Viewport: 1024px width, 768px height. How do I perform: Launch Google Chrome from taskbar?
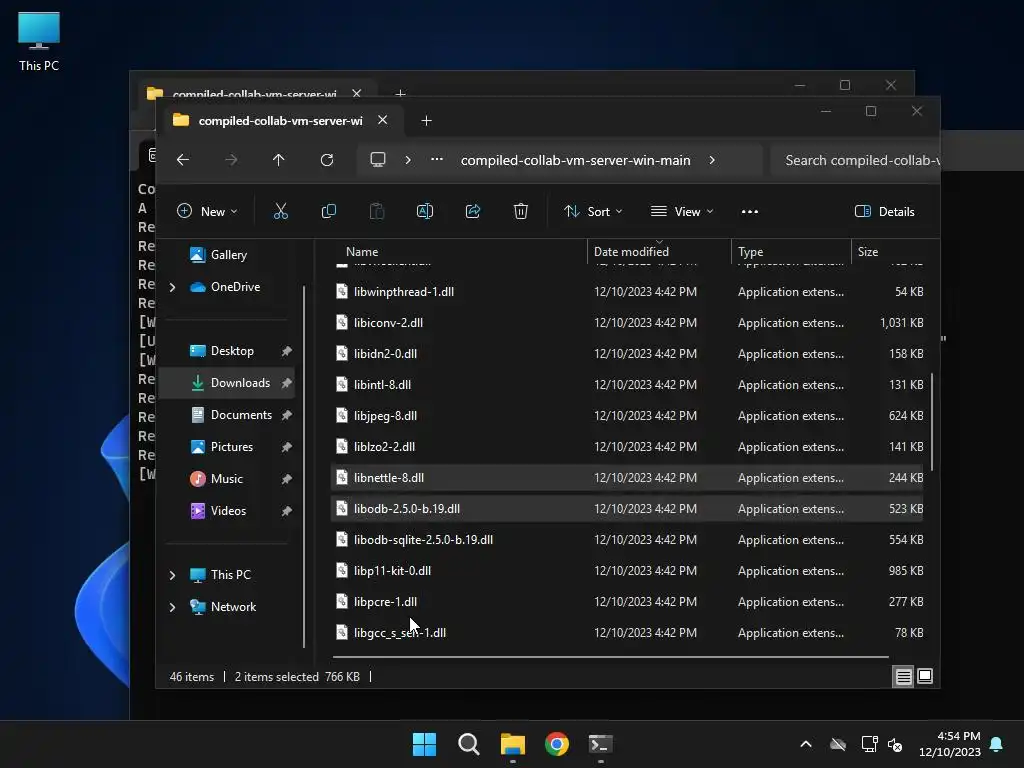[x=556, y=744]
